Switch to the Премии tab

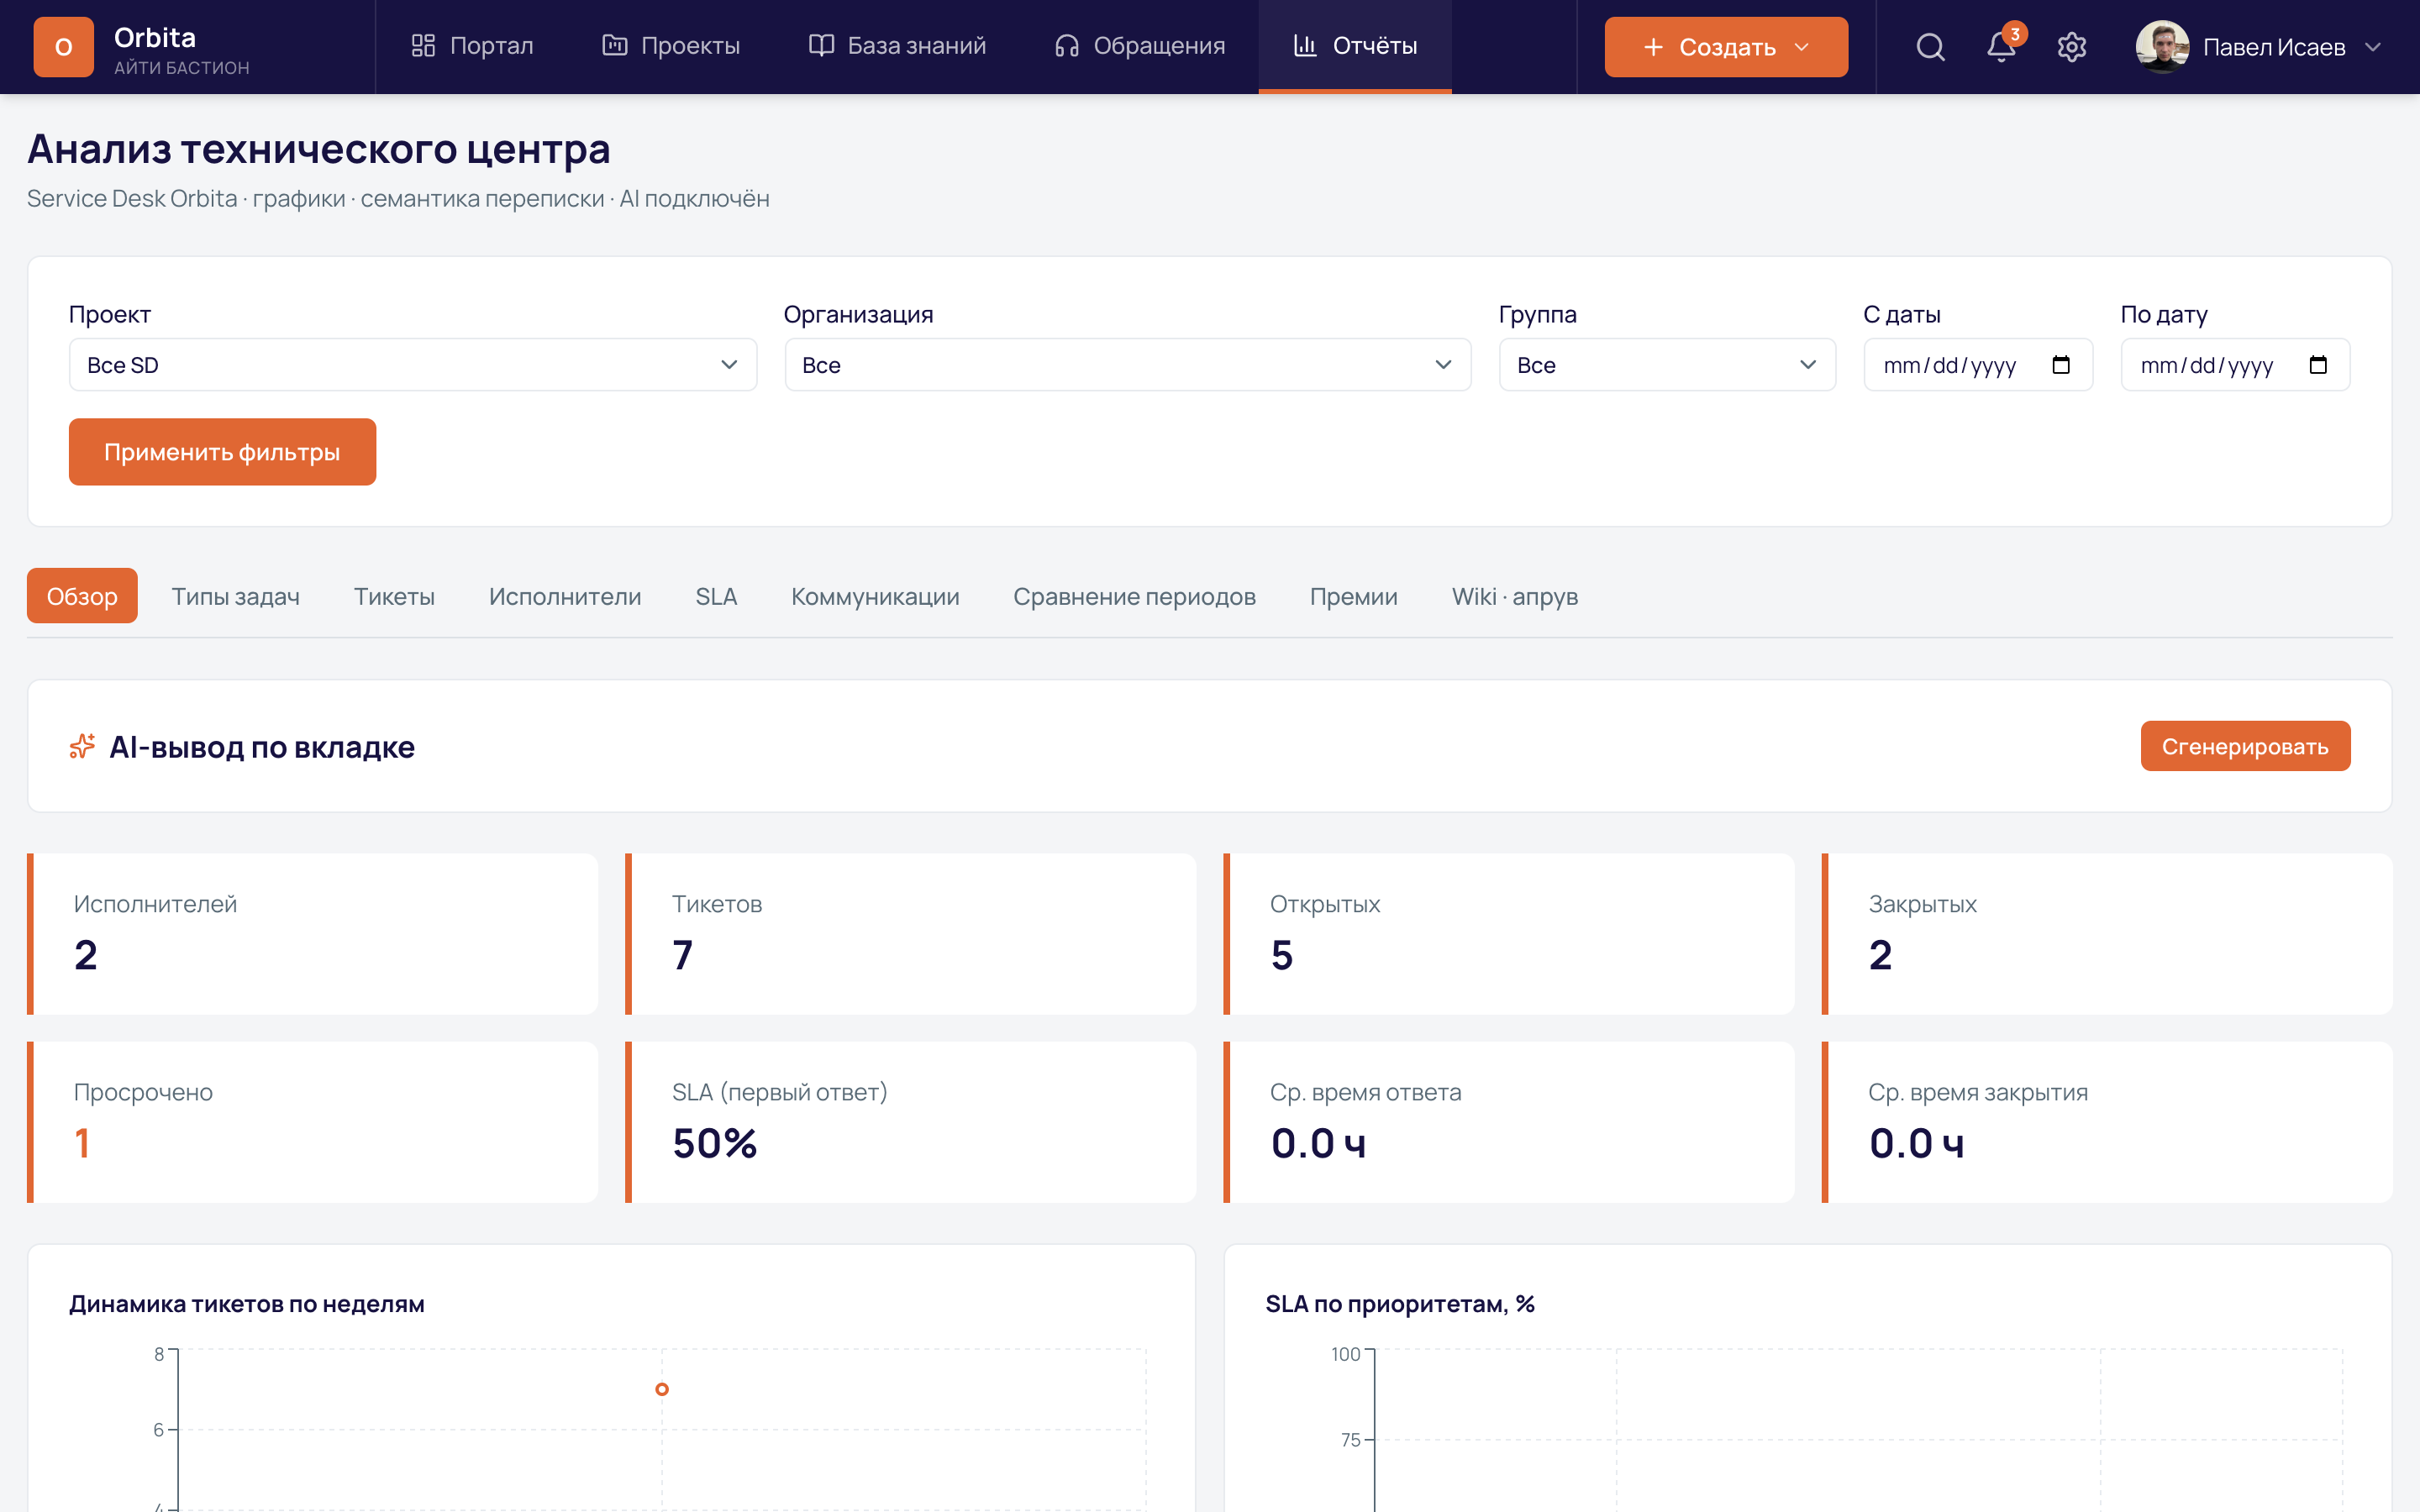point(1354,596)
